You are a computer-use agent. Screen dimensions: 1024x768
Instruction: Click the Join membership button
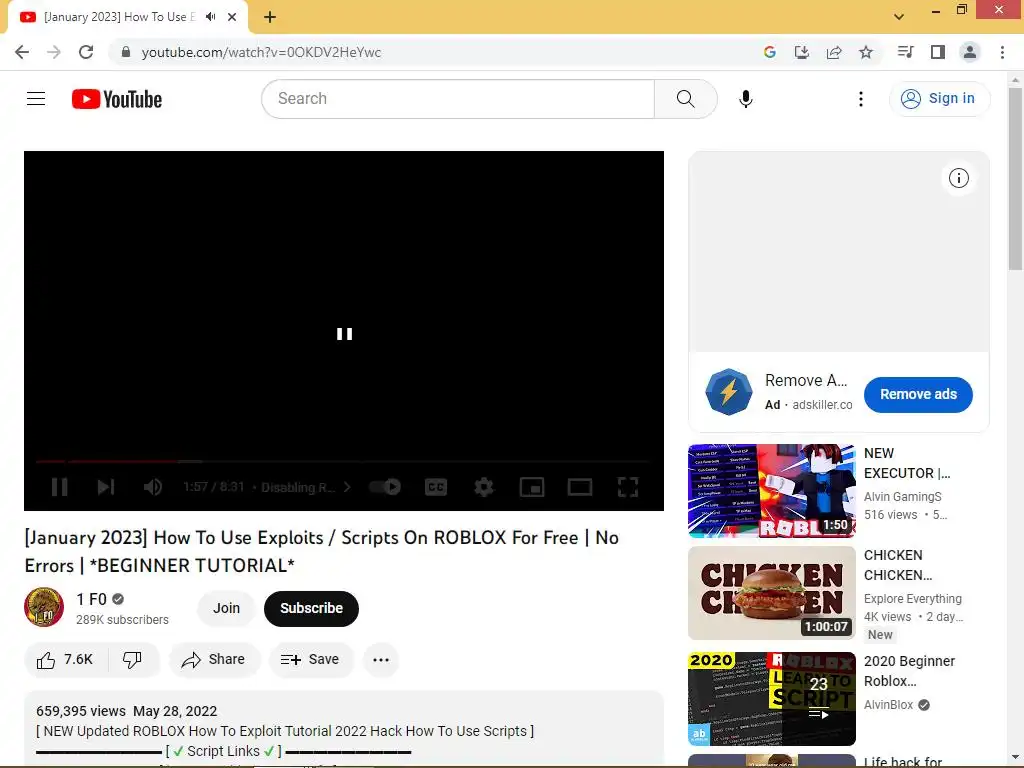point(226,608)
